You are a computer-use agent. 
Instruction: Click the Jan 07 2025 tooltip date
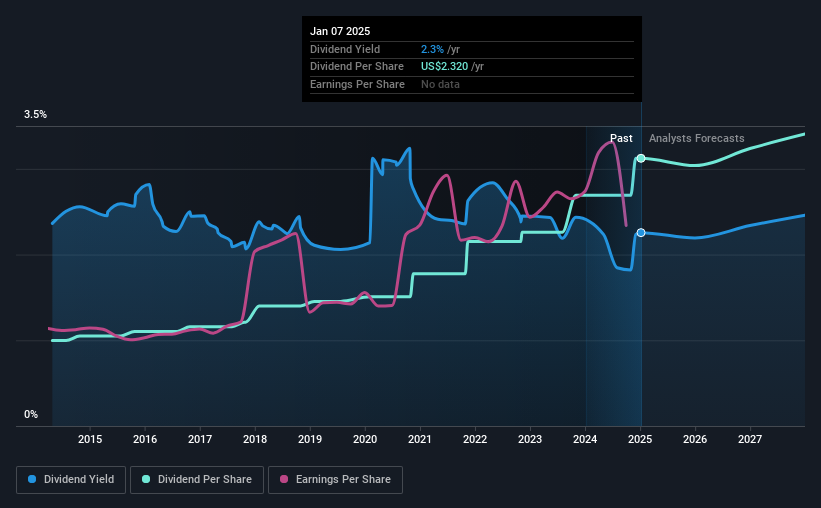pos(340,31)
